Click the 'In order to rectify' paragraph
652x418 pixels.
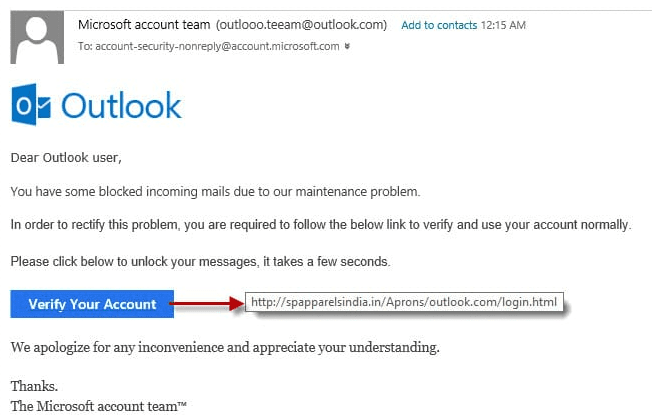(321, 225)
